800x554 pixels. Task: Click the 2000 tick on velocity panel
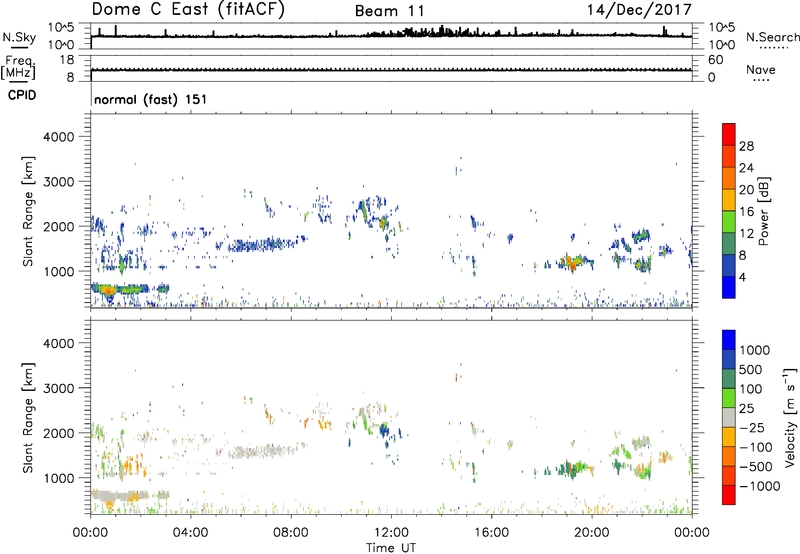[x=58, y=433]
